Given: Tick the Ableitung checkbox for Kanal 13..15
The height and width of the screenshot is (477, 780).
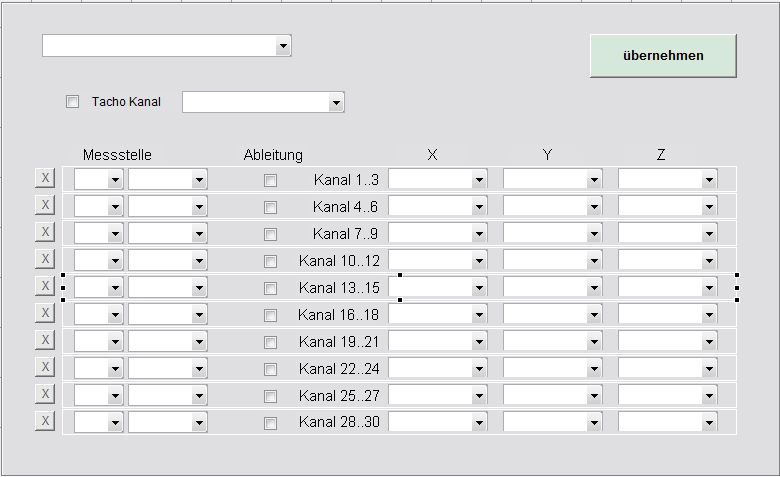Looking at the screenshot, I should coord(270,288).
